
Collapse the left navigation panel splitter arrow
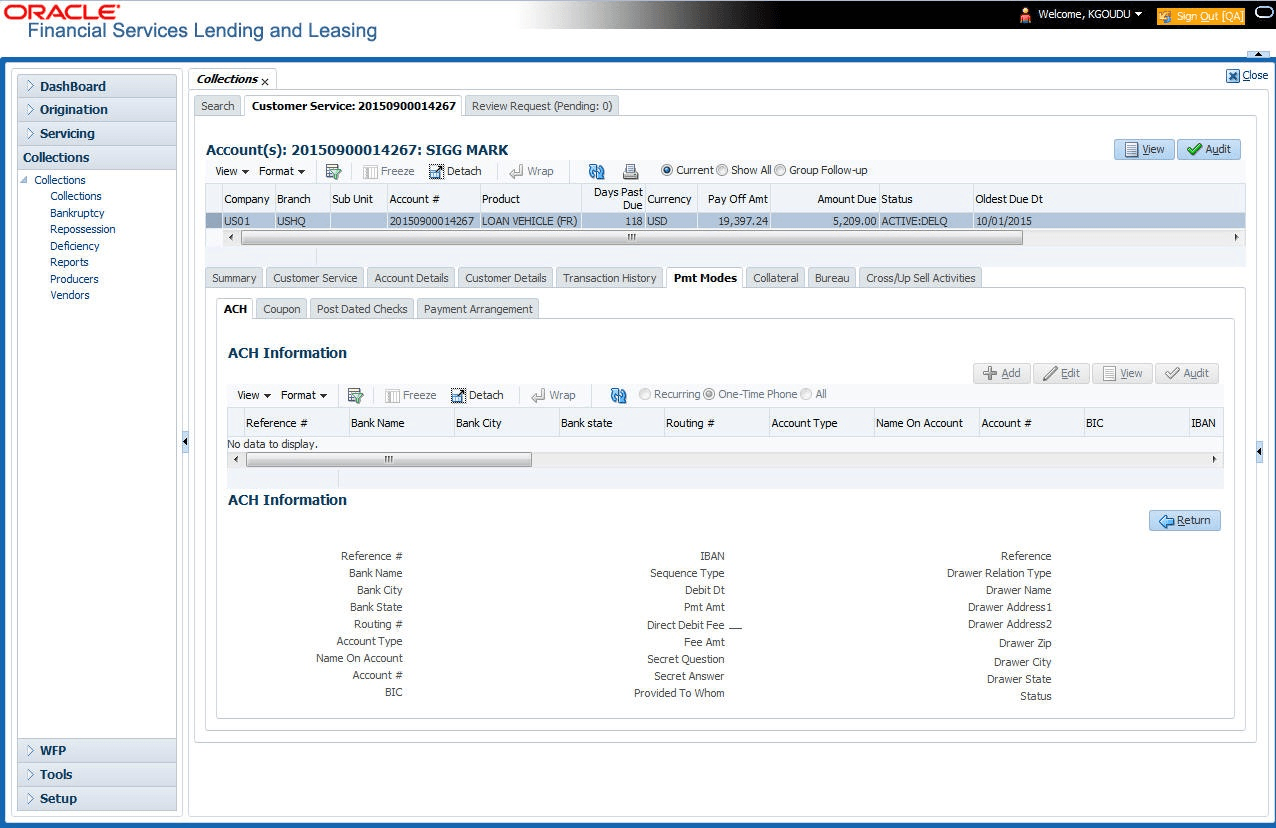point(185,442)
